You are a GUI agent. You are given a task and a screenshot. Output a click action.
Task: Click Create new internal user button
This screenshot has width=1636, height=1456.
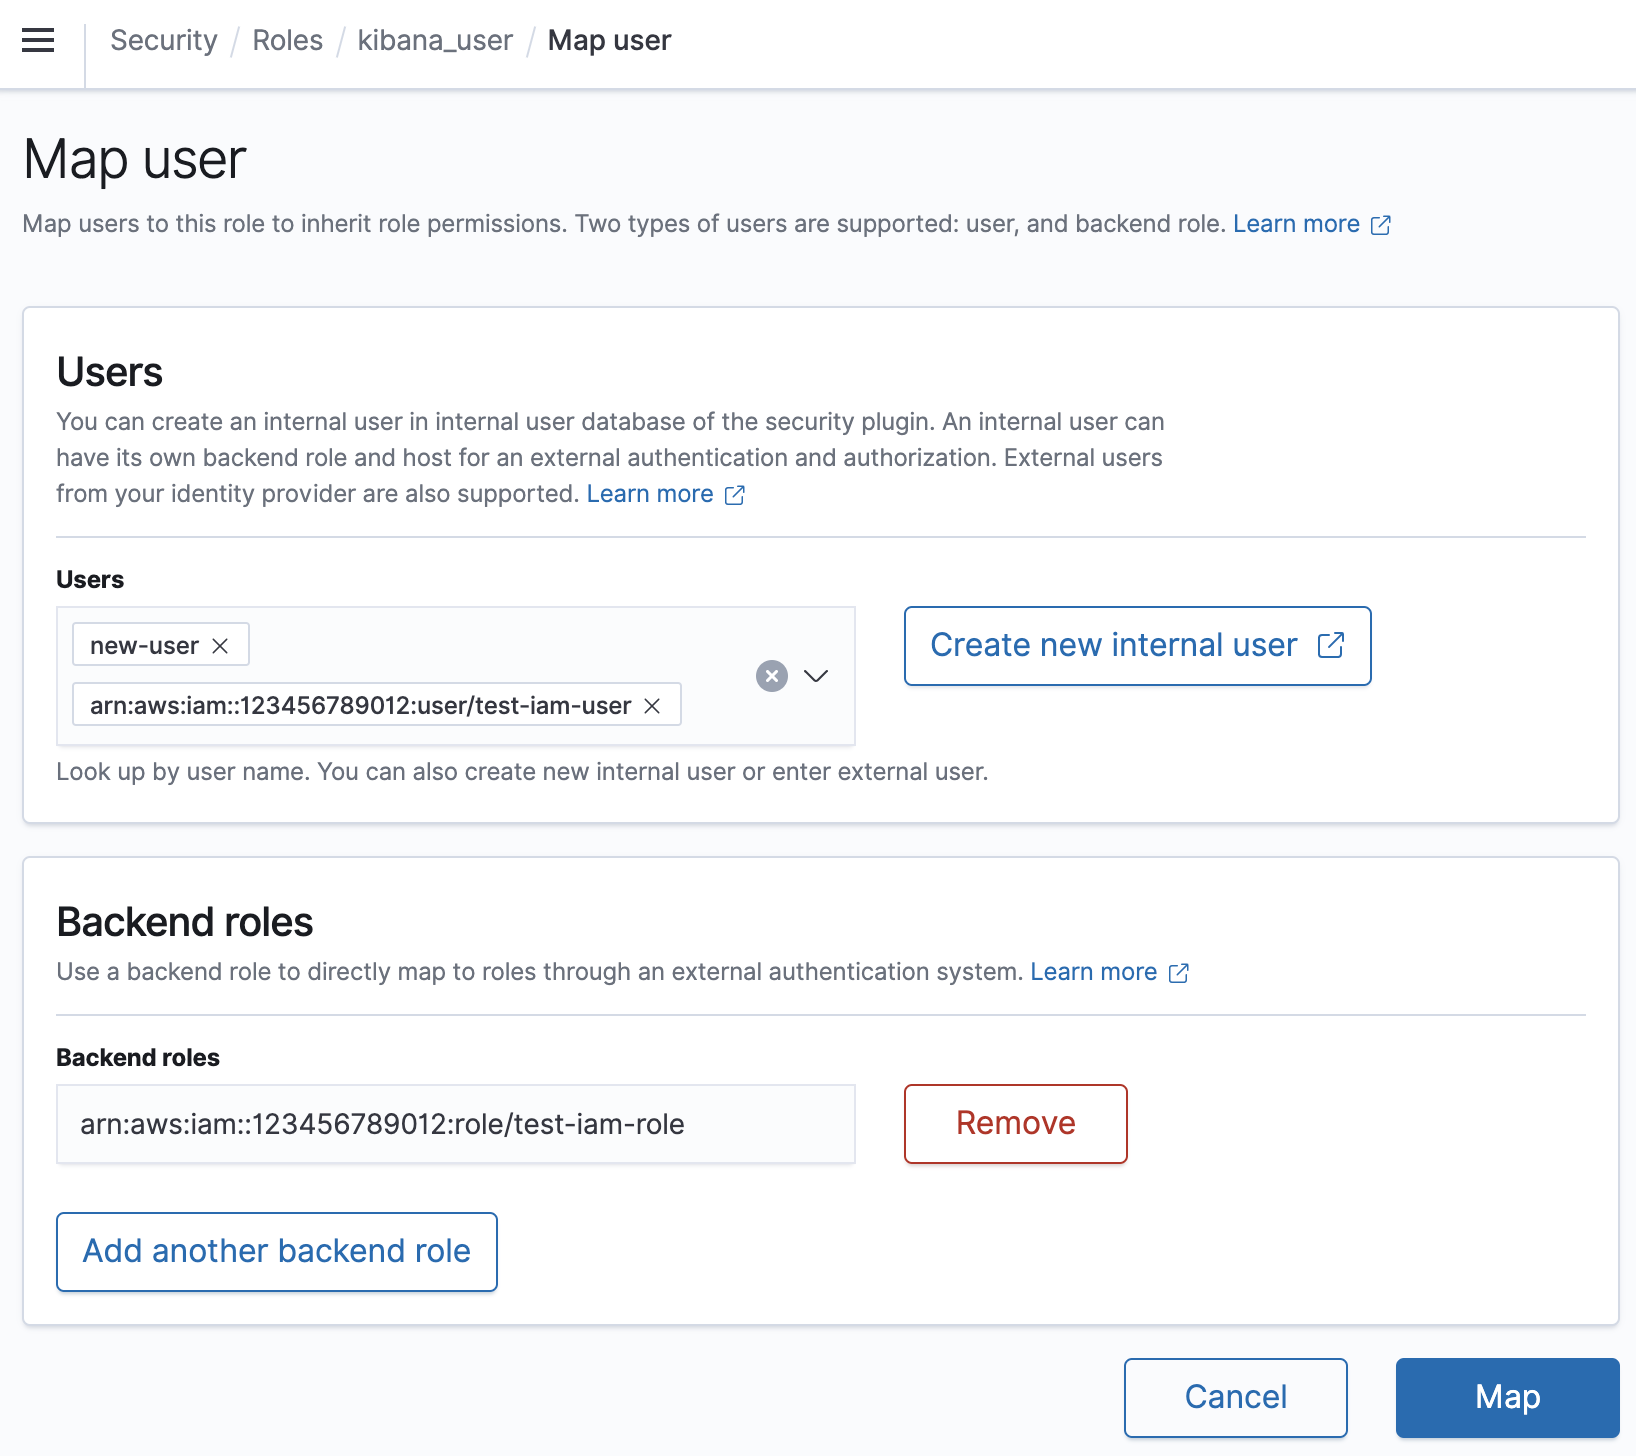(x=1113, y=646)
